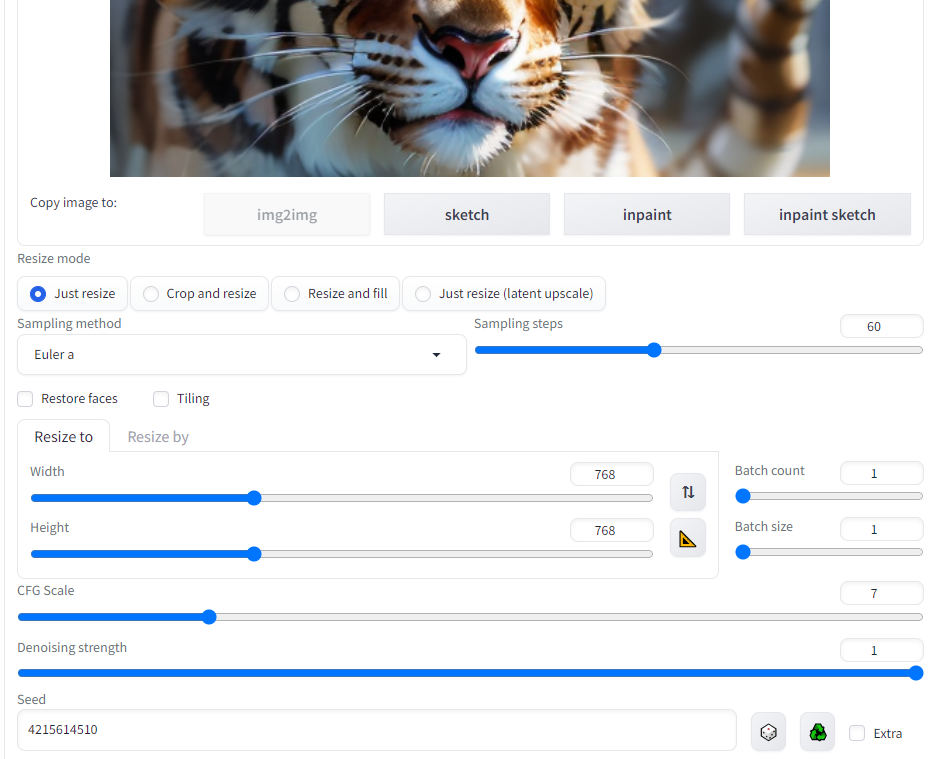
Task: Click the Width number input box
Action: point(611,475)
